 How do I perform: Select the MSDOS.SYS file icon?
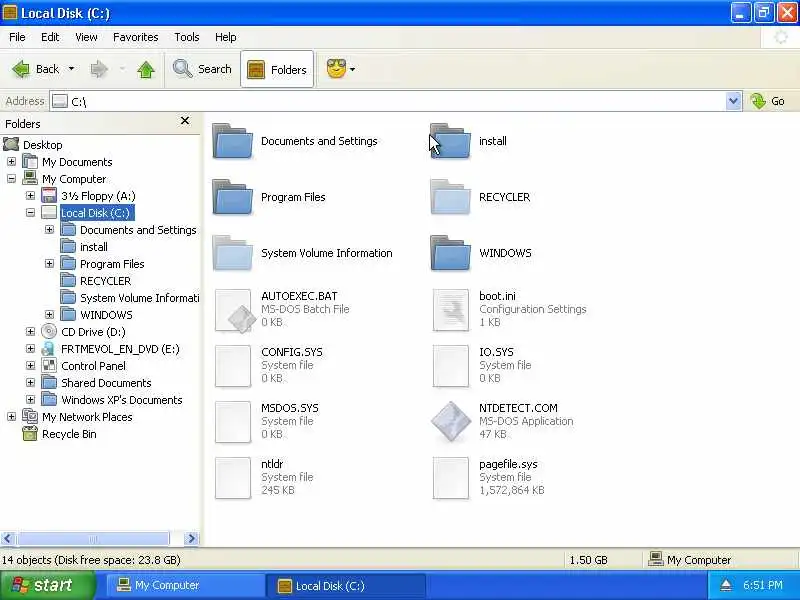point(233,422)
